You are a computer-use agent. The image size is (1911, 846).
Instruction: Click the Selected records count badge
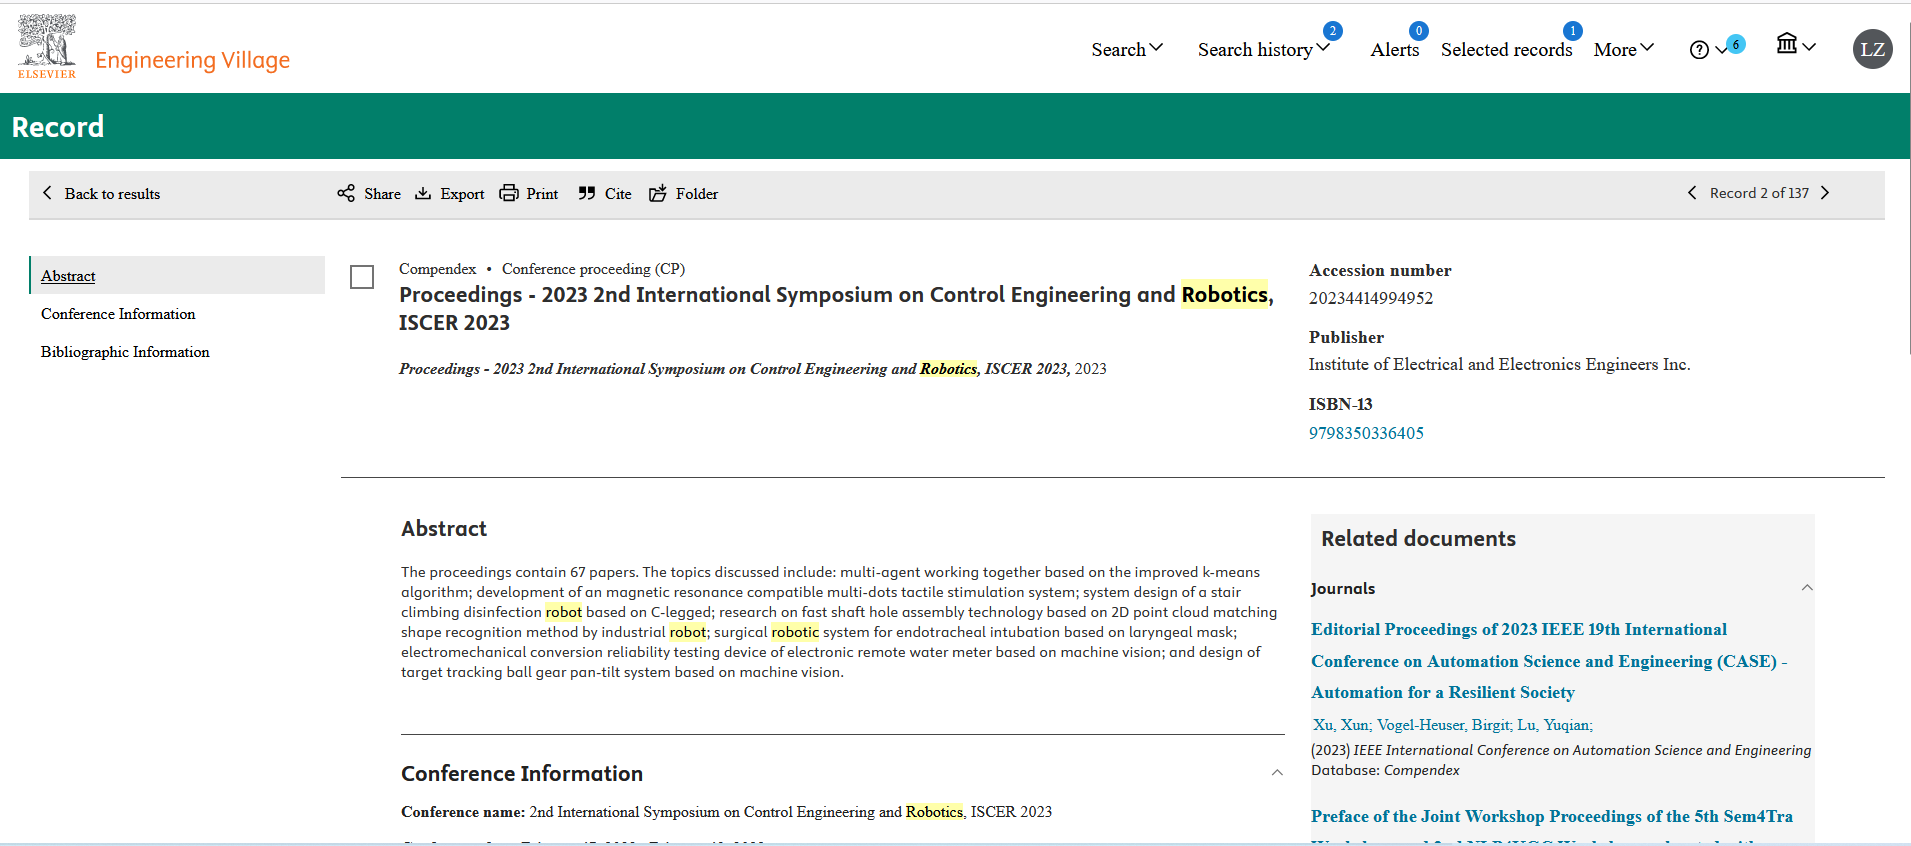point(1572,31)
